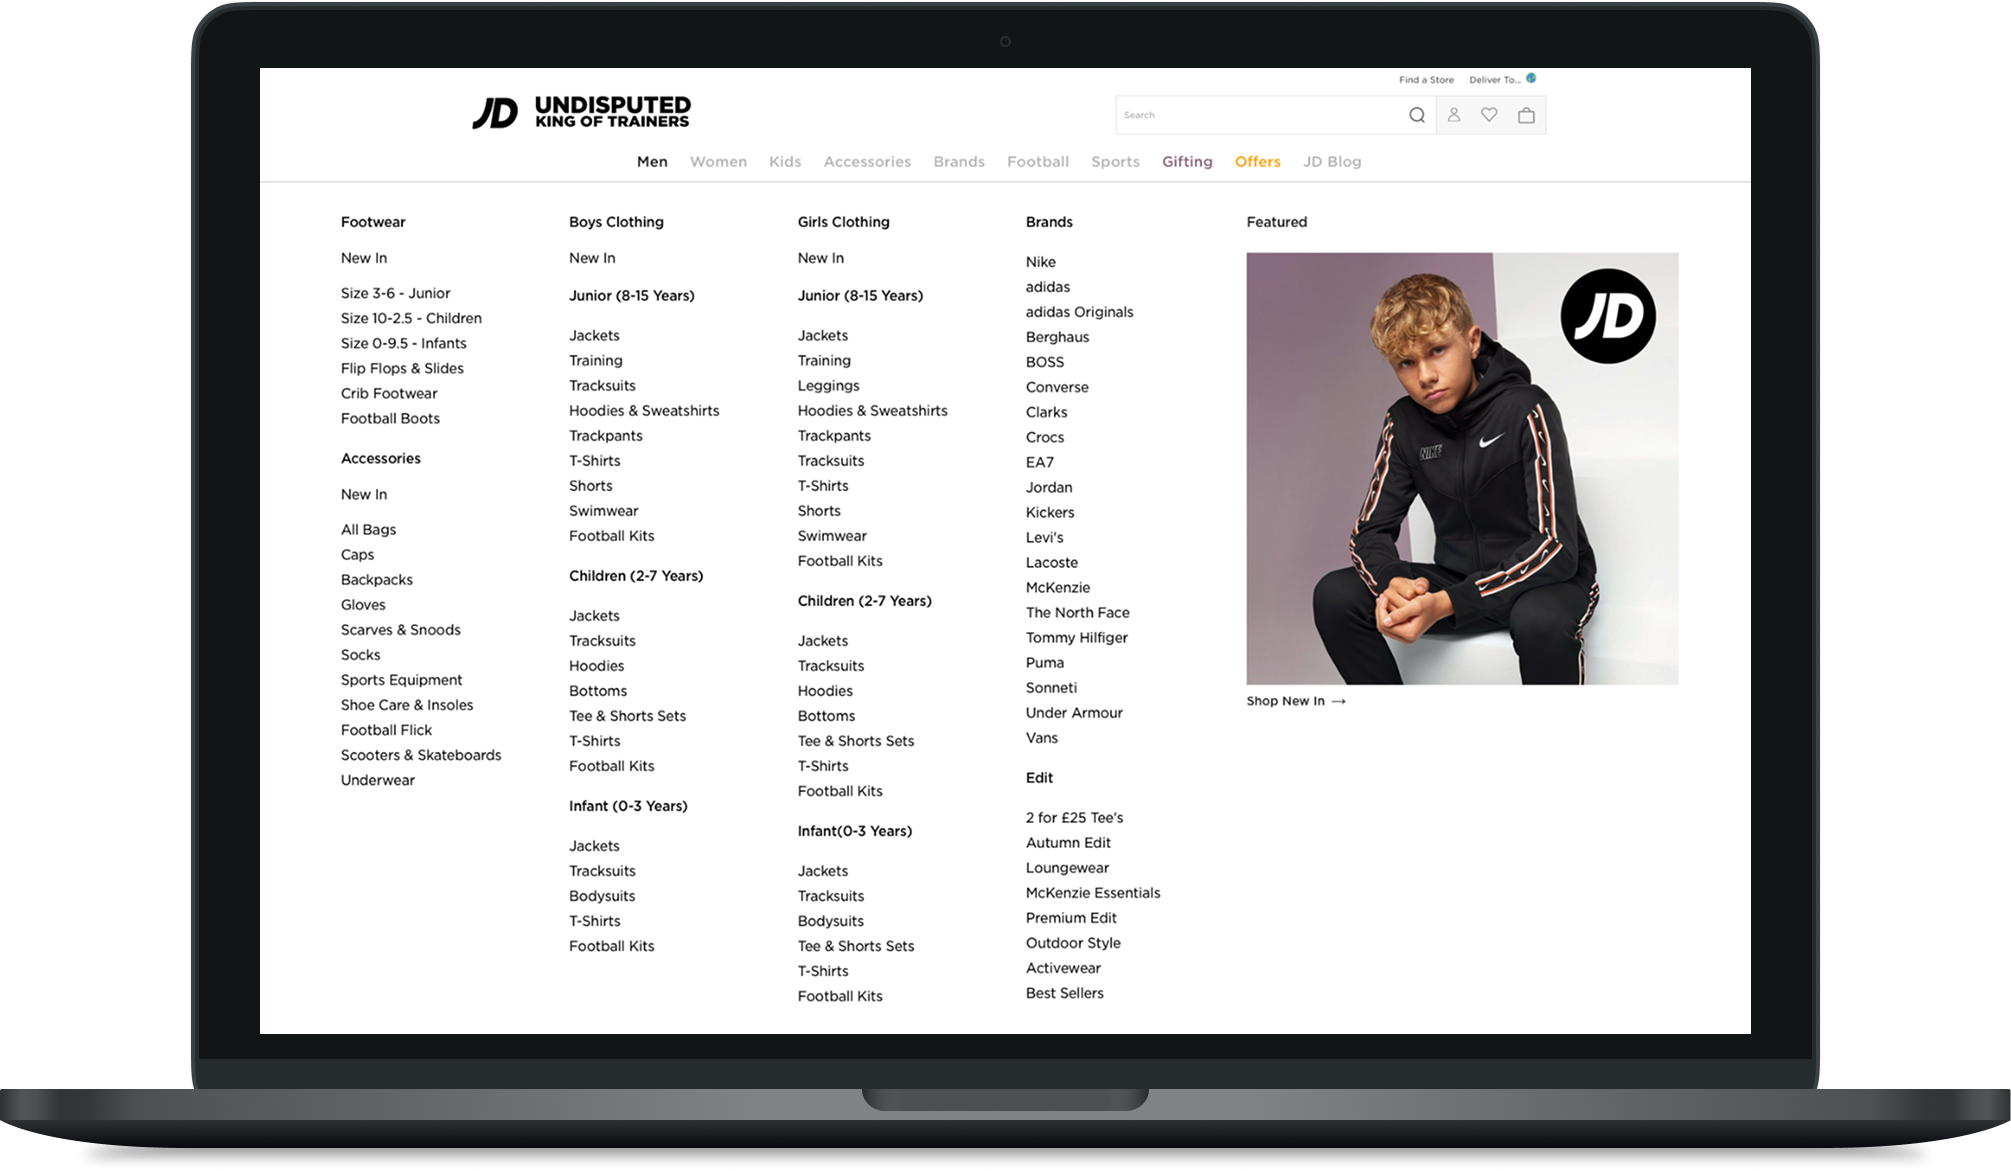Open the Gifting section
This screenshot has width=2011, height=1171.
(1187, 161)
